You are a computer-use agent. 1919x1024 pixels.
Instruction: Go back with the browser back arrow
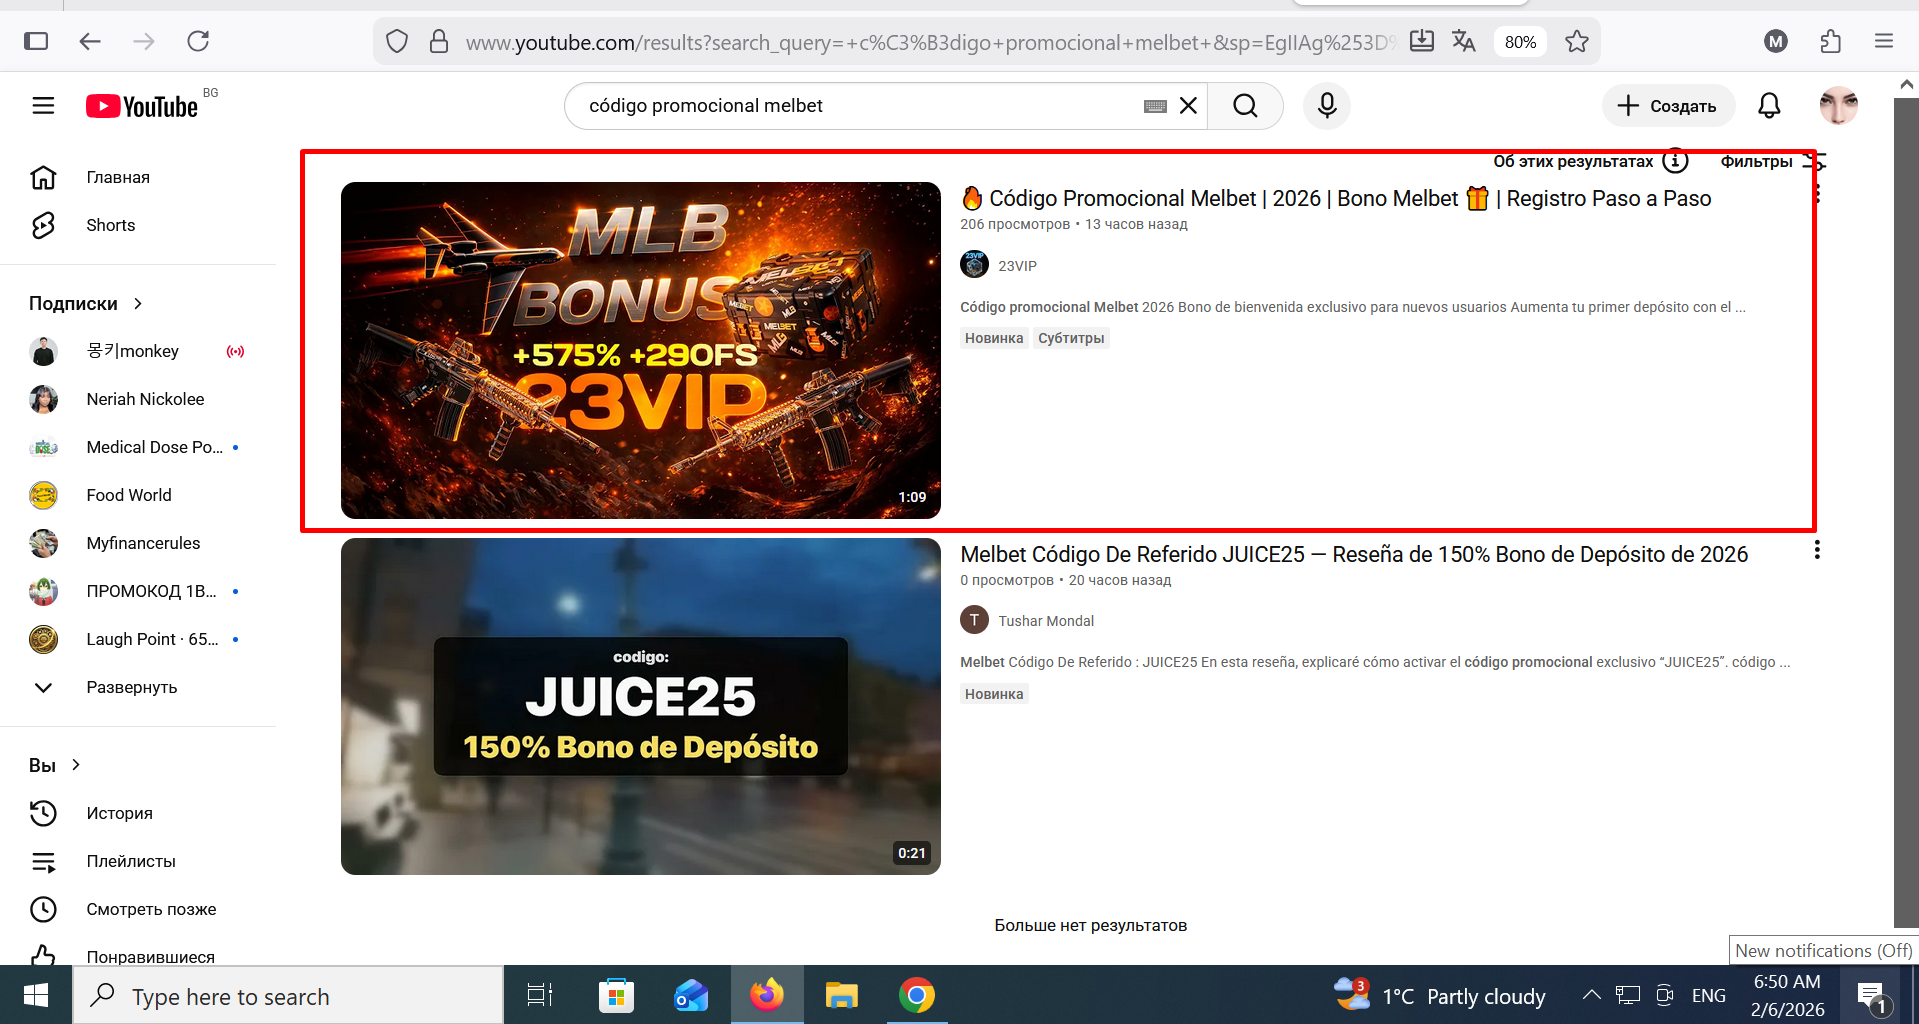click(x=90, y=41)
